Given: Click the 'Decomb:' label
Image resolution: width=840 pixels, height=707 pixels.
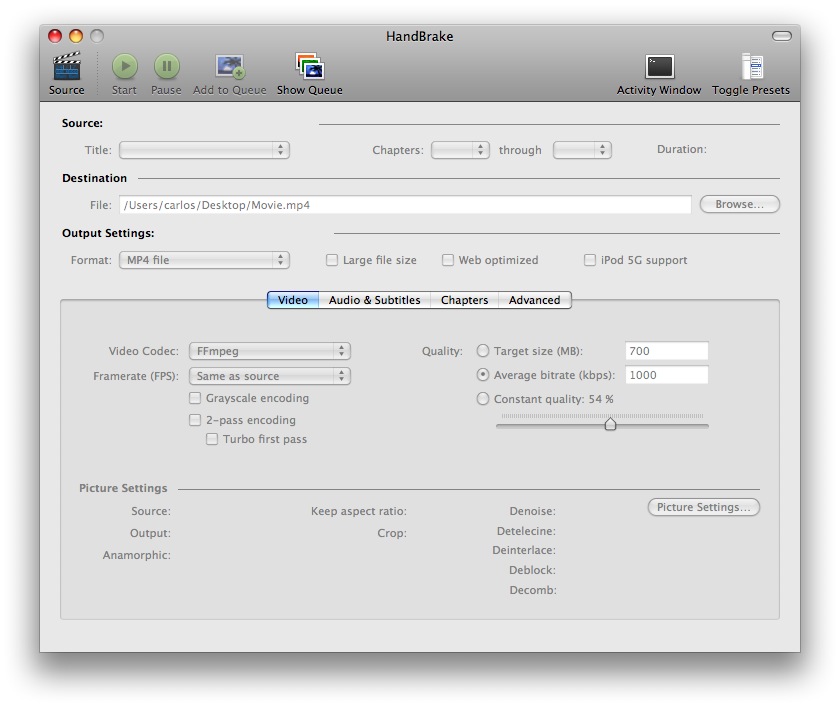Looking at the screenshot, I should 533,590.
